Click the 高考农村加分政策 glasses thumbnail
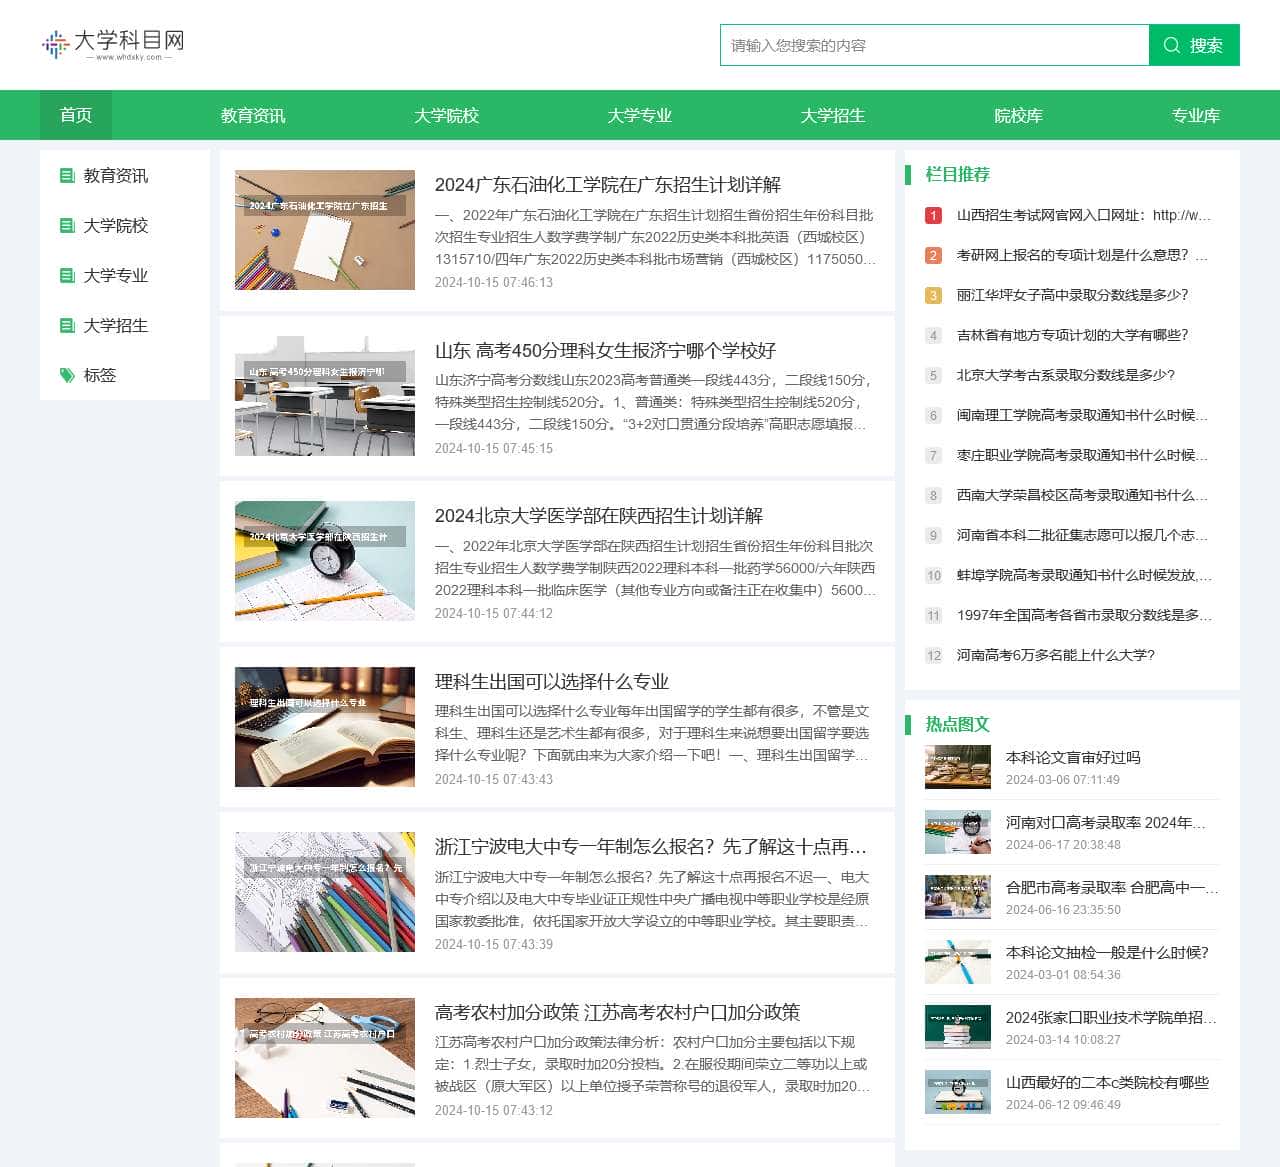This screenshot has width=1280, height=1167. point(325,1058)
